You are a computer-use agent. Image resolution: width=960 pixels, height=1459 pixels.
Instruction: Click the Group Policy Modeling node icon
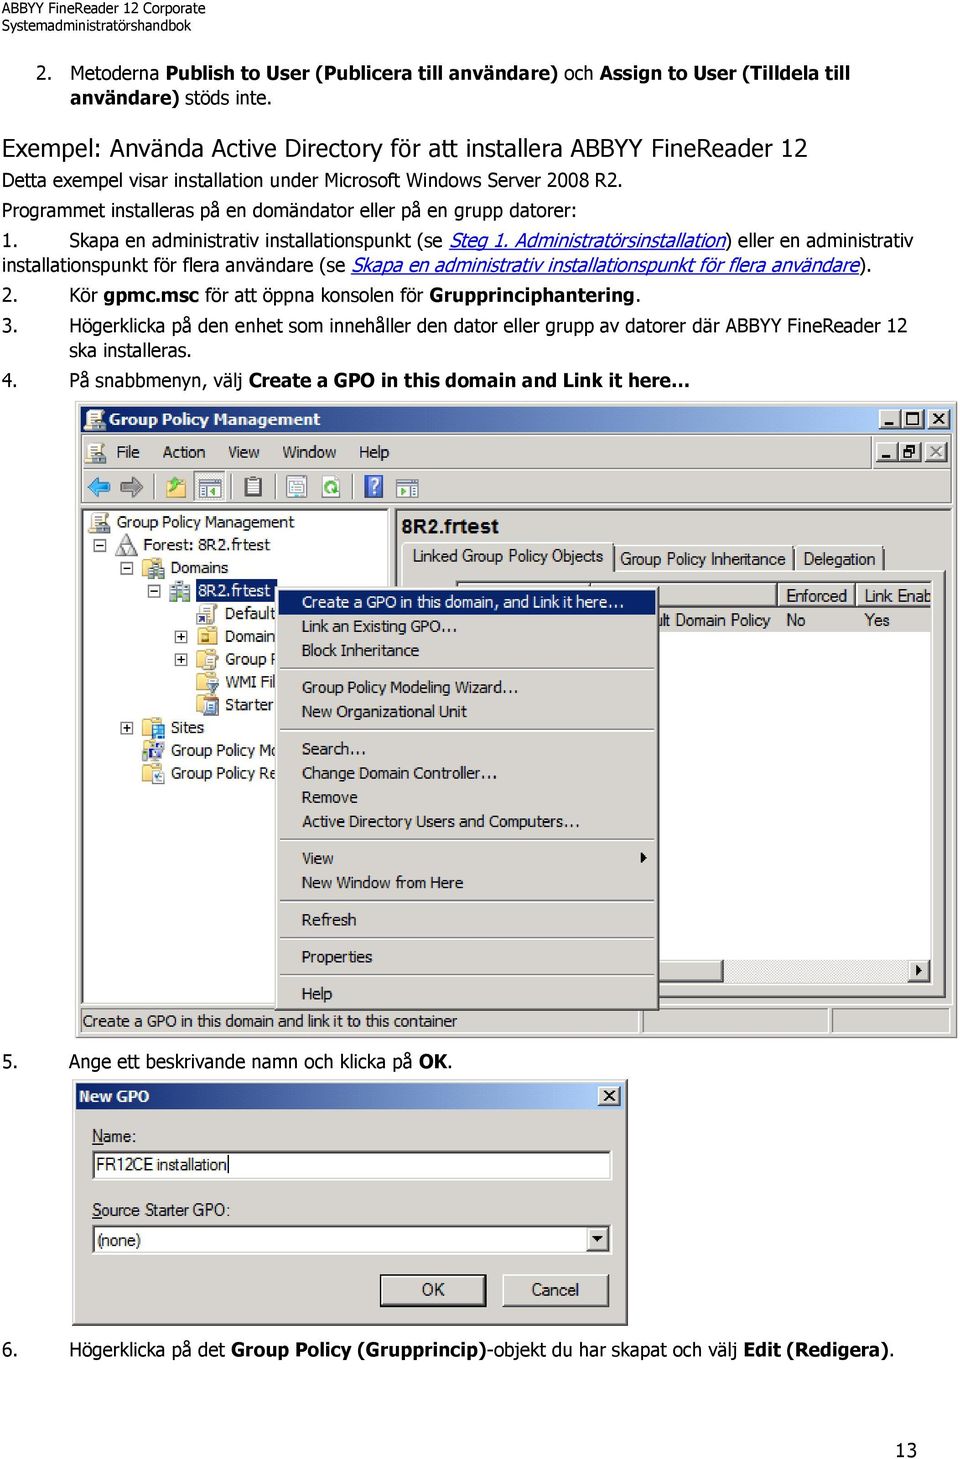153,750
